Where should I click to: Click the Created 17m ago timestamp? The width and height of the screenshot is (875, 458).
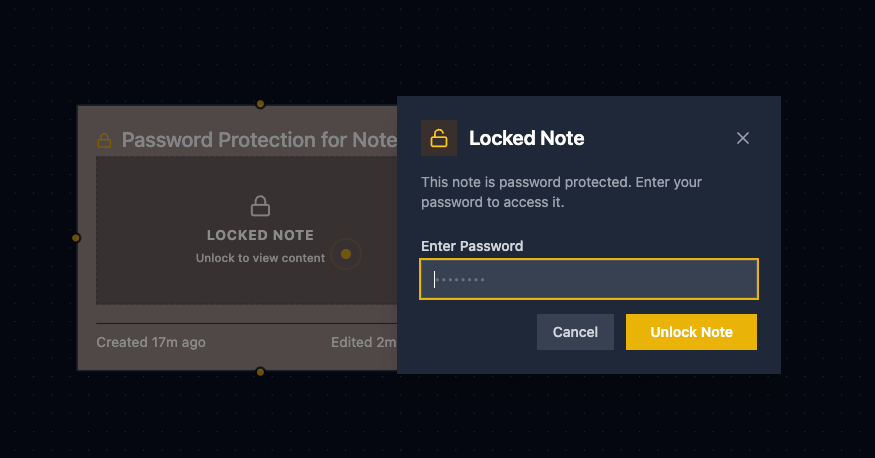pos(151,342)
